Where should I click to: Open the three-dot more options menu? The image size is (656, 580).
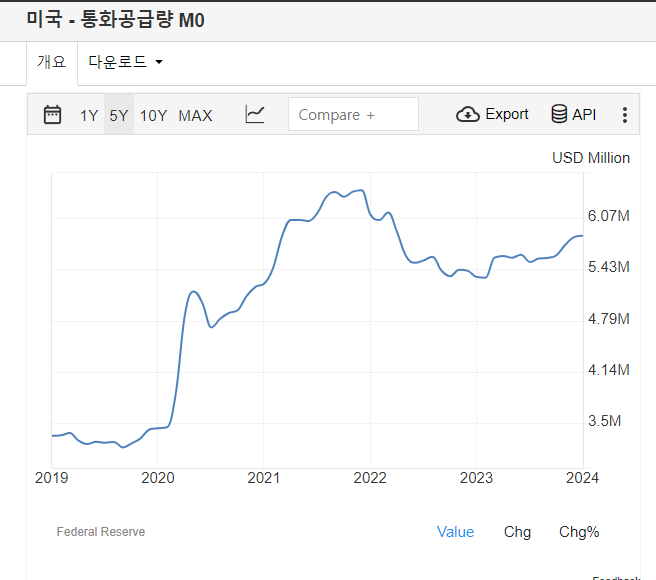pyautogui.click(x=625, y=115)
